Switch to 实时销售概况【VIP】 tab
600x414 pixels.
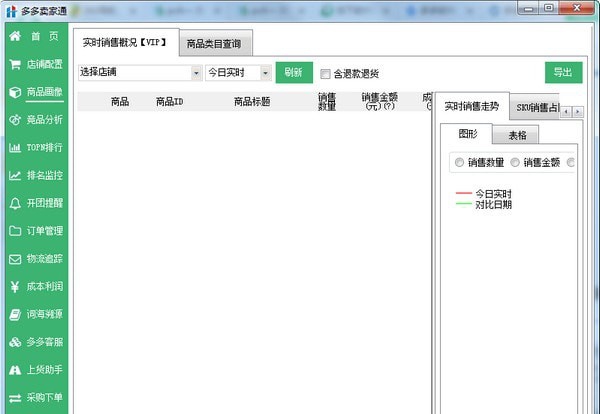pyautogui.click(x=126, y=42)
